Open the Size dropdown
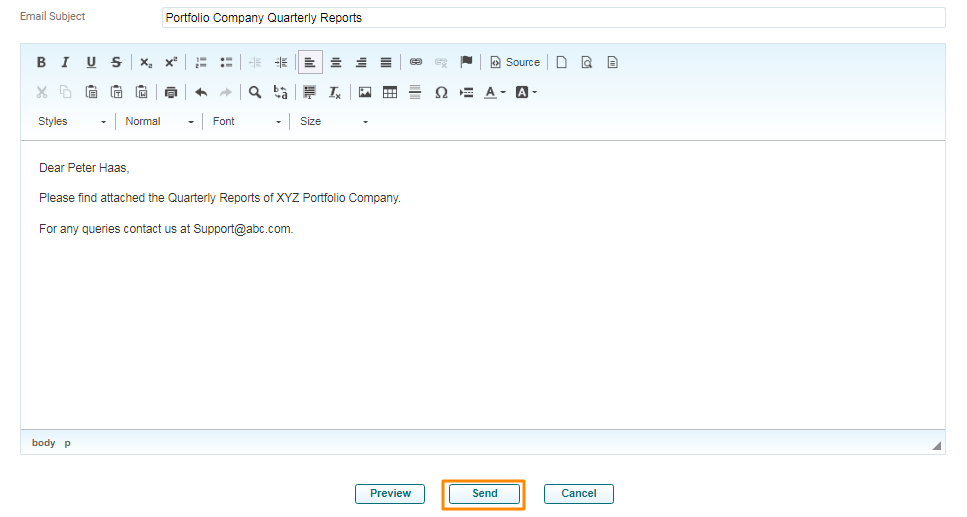Screen dimensions: 967x517 (334, 121)
